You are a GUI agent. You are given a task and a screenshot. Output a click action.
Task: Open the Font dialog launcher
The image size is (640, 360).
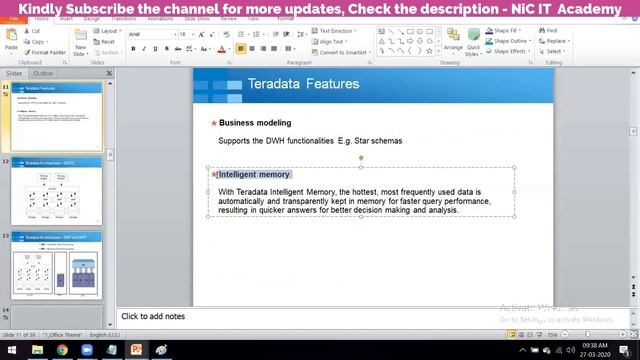click(229, 62)
